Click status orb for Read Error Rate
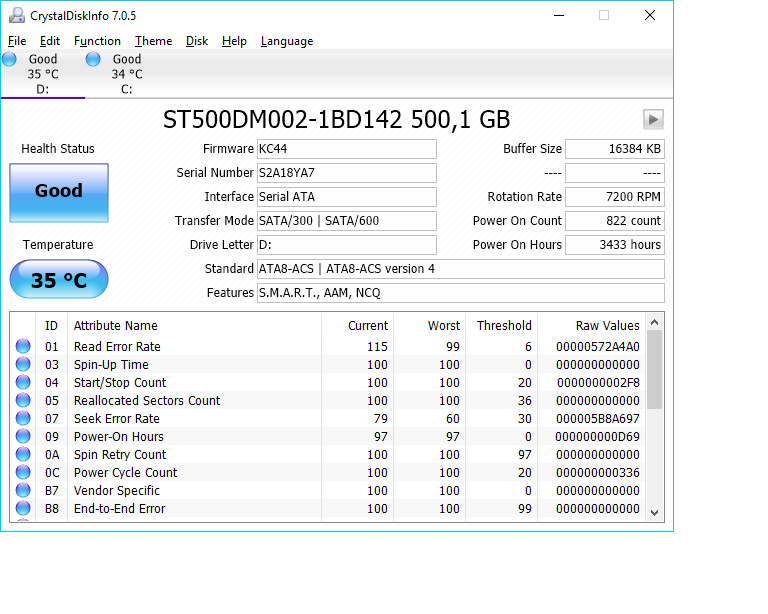This screenshot has width=768, height=614. [x=23, y=346]
